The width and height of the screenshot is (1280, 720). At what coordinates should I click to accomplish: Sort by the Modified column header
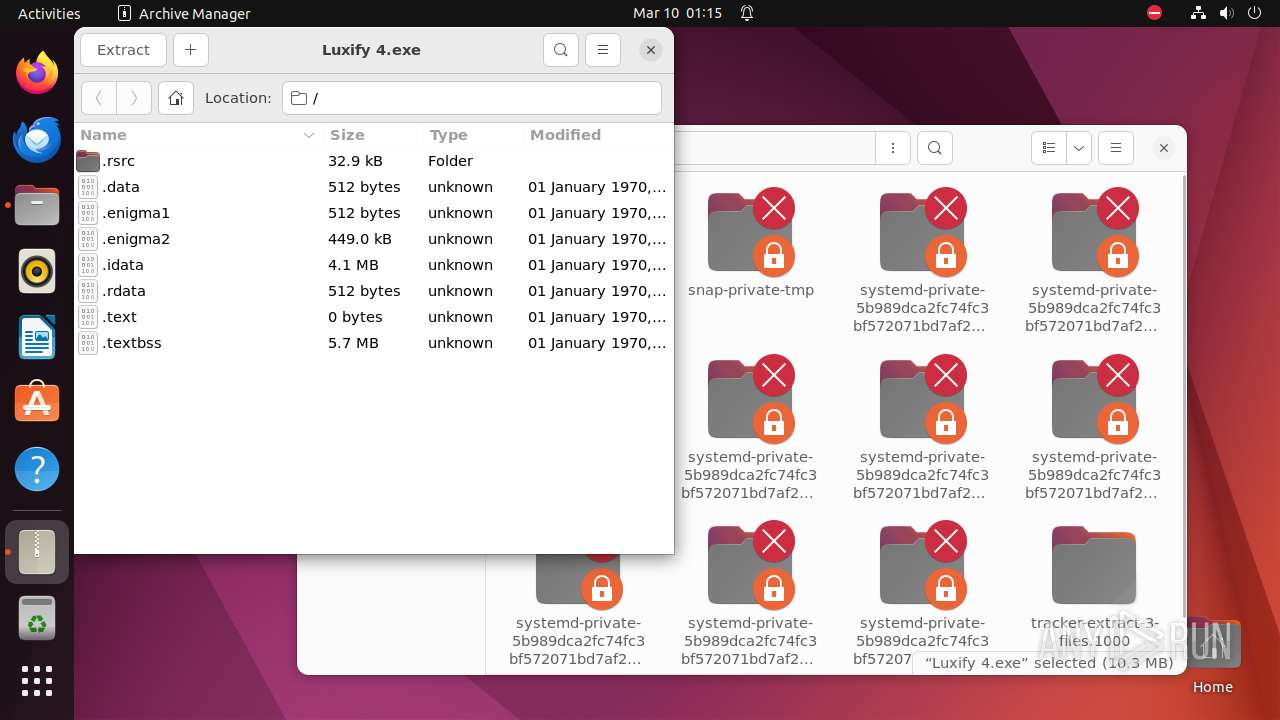click(x=597, y=135)
